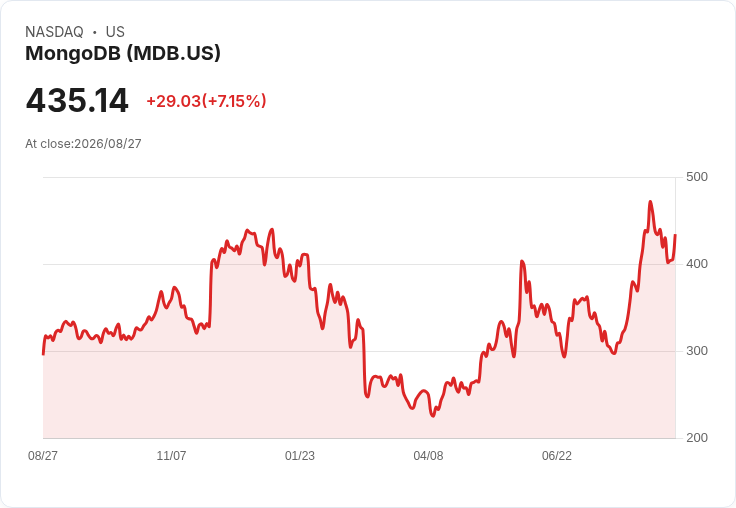The image size is (736, 508).
Task: Click the +29.03(+7.15%) price change
Action: (x=207, y=101)
